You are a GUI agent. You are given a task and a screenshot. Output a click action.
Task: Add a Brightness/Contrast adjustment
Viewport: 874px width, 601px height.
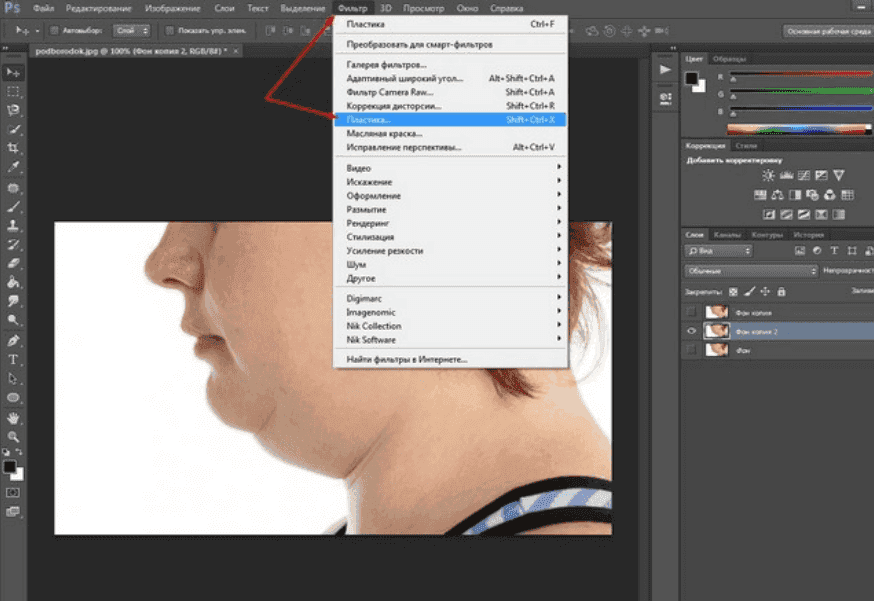pyautogui.click(x=768, y=176)
